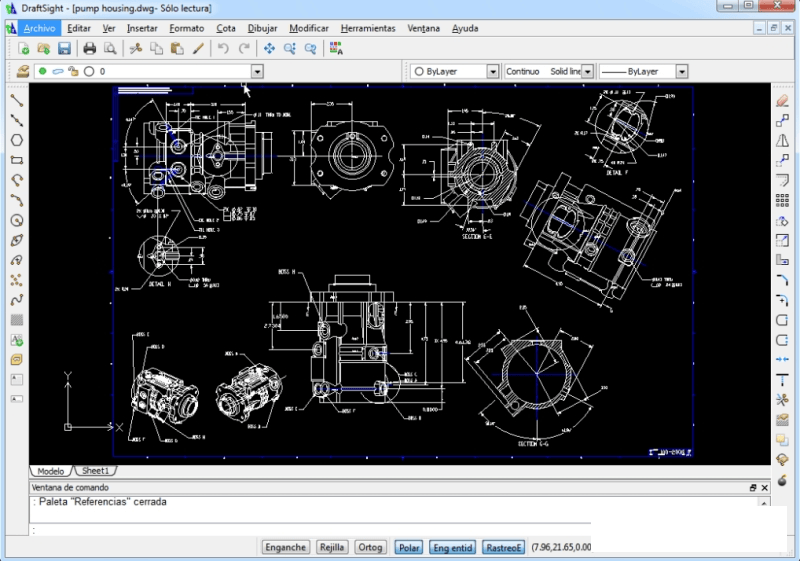Toggle the Rejilla grid display

[x=332, y=547]
